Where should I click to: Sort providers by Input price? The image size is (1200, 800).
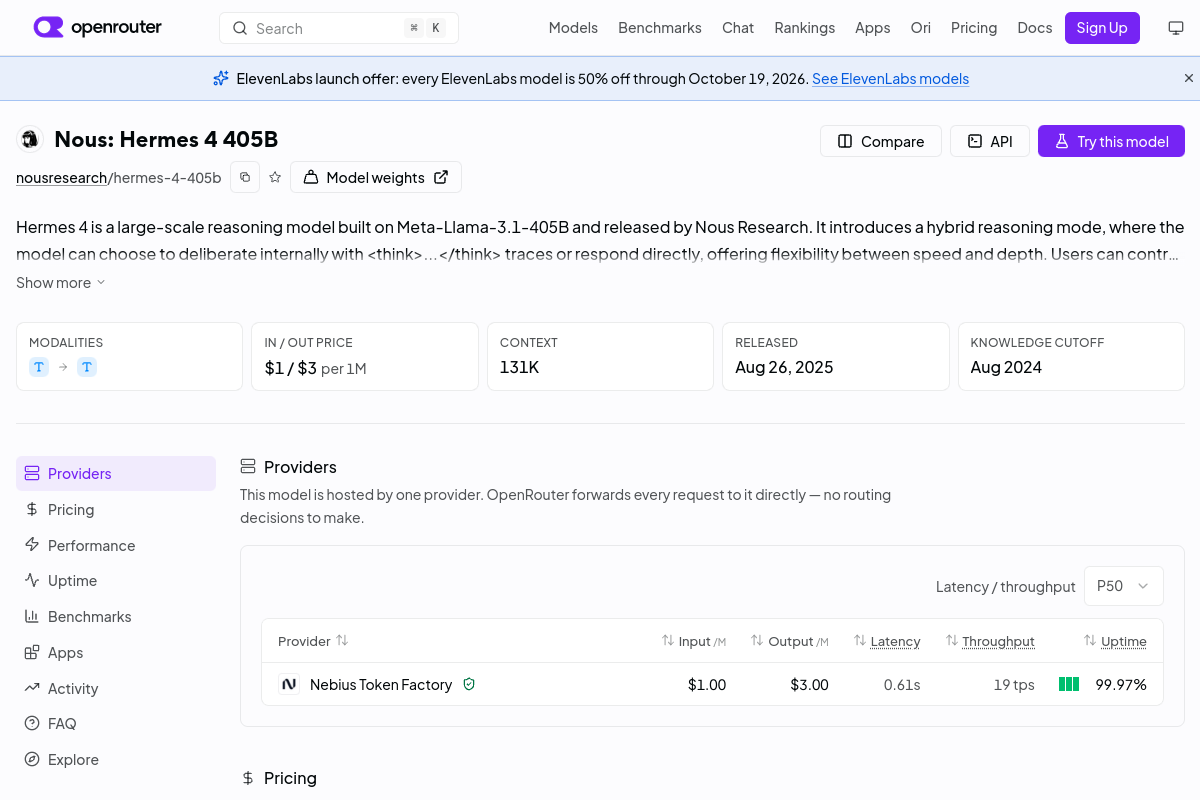694,641
